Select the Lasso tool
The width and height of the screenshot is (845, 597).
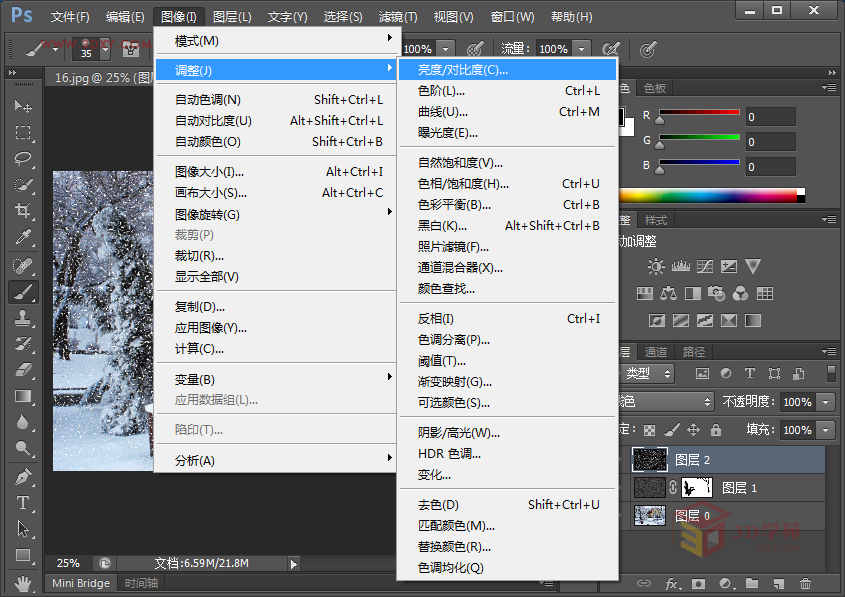coord(23,159)
